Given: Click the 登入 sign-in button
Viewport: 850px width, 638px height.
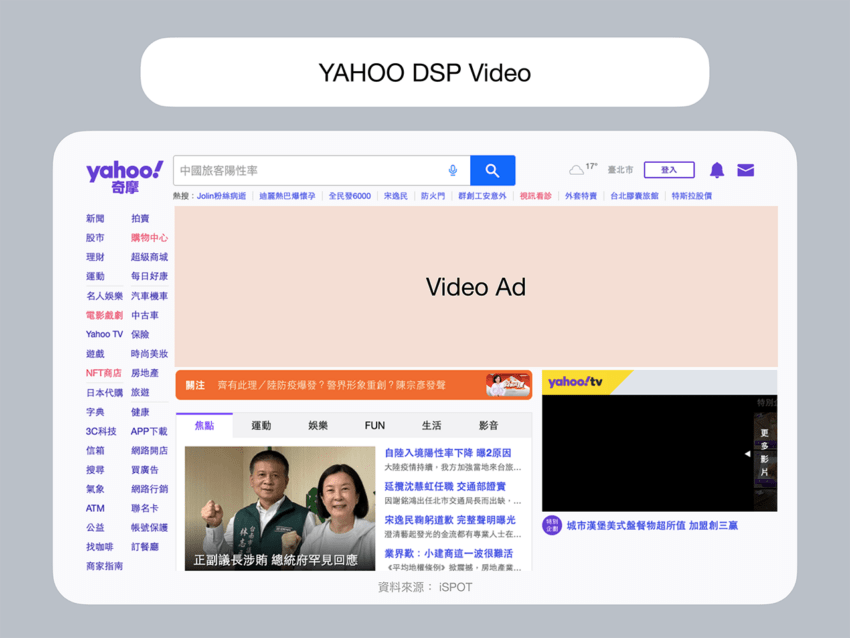Looking at the screenshot, I should (669, 169).
